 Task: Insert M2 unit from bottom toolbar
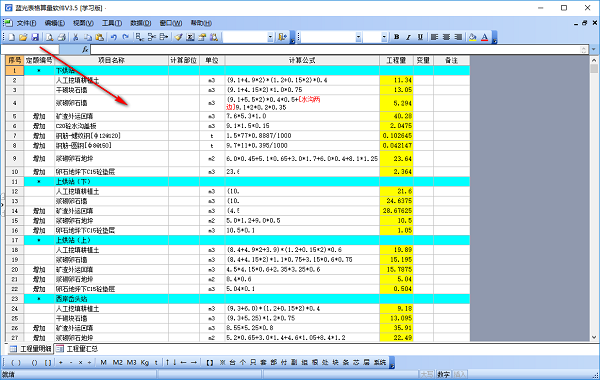(x=117, y=362)
